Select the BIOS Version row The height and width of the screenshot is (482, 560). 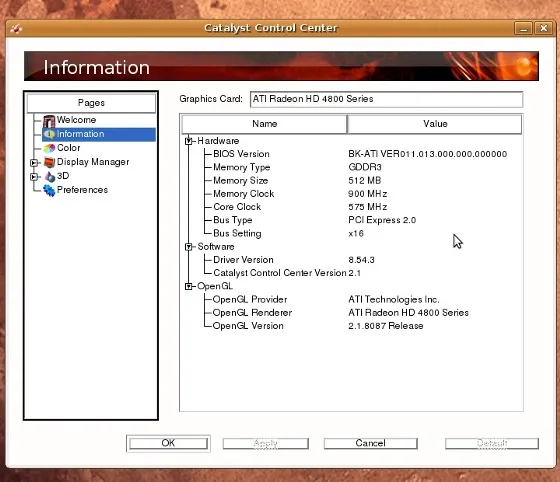click(x=241, y=154)
